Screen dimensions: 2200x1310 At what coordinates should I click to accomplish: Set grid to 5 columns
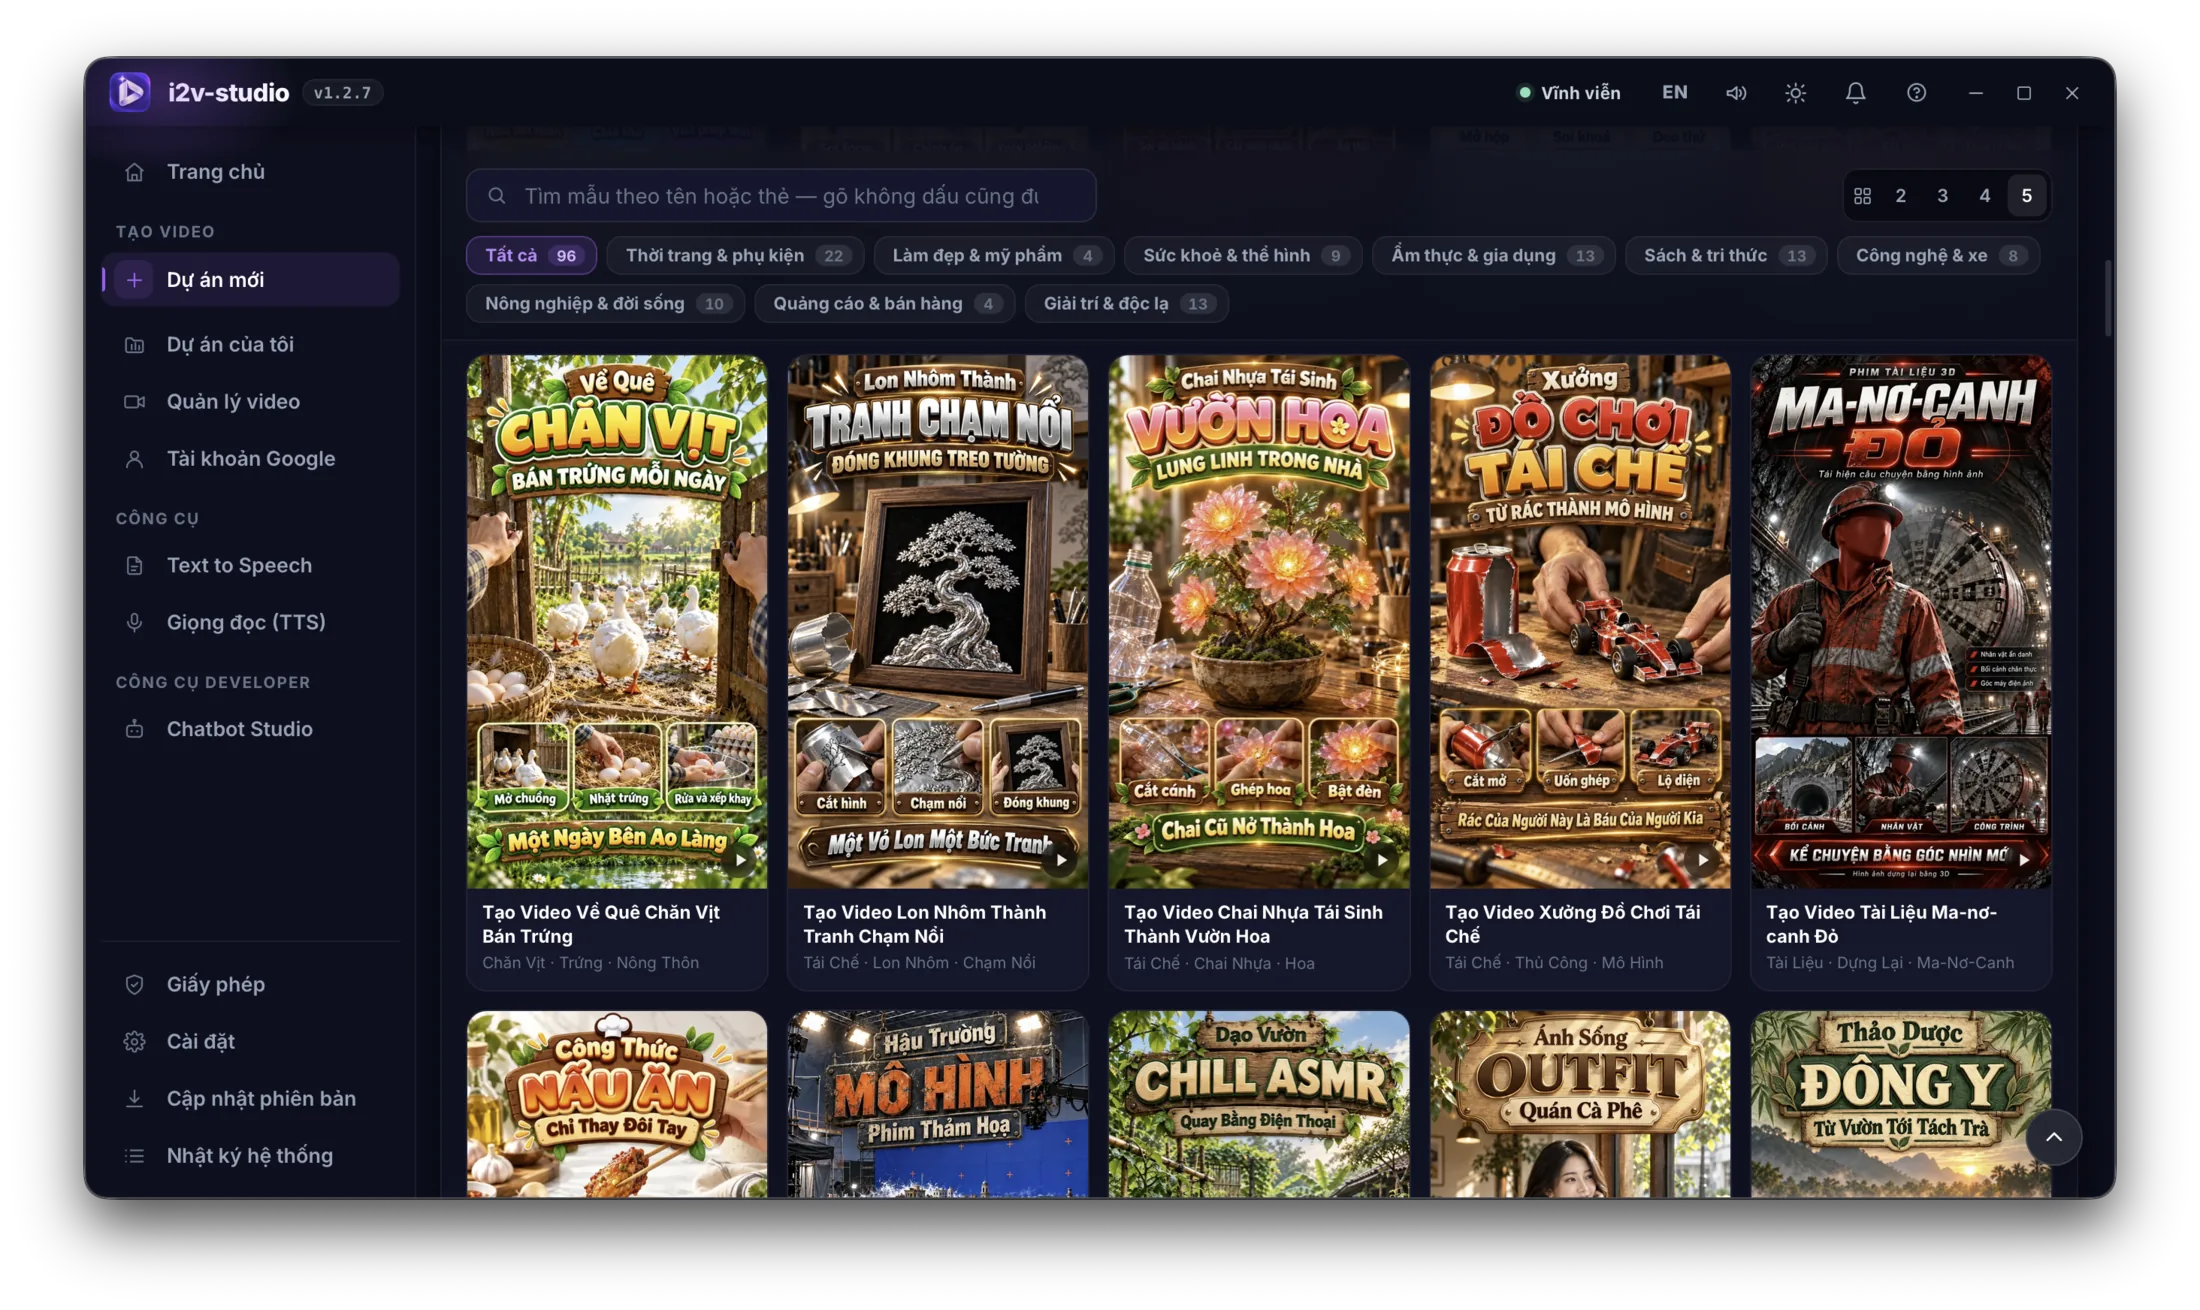click(2027, 196)
